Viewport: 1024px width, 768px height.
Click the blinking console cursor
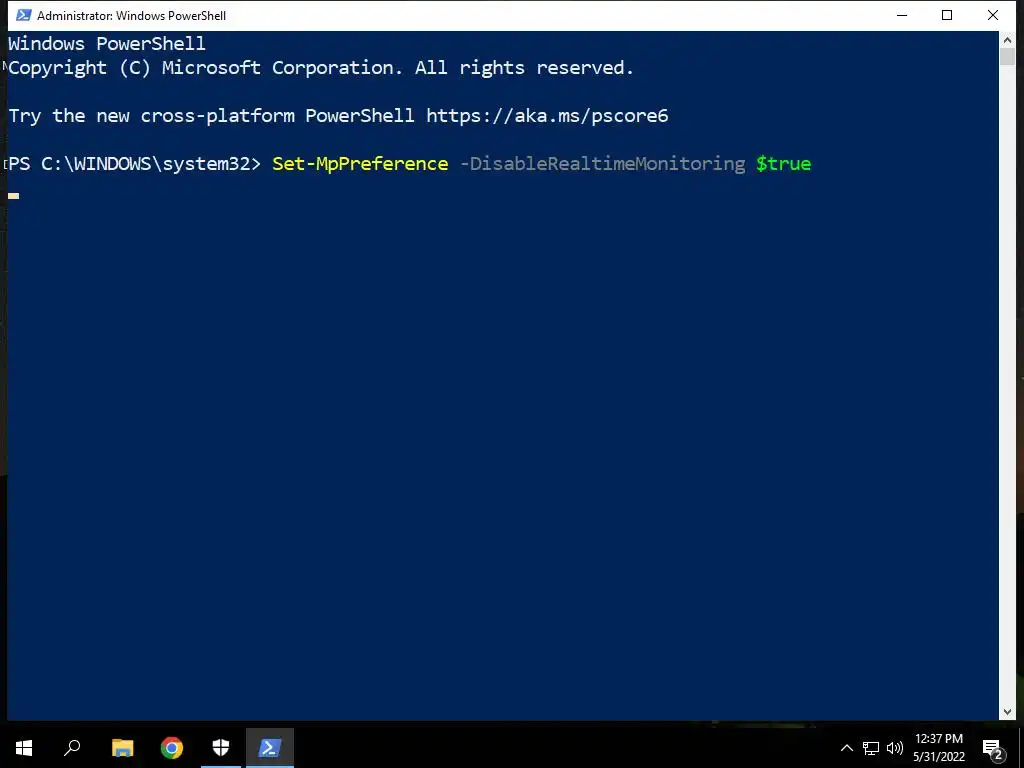pyautogui.click(x=13, y=195)
